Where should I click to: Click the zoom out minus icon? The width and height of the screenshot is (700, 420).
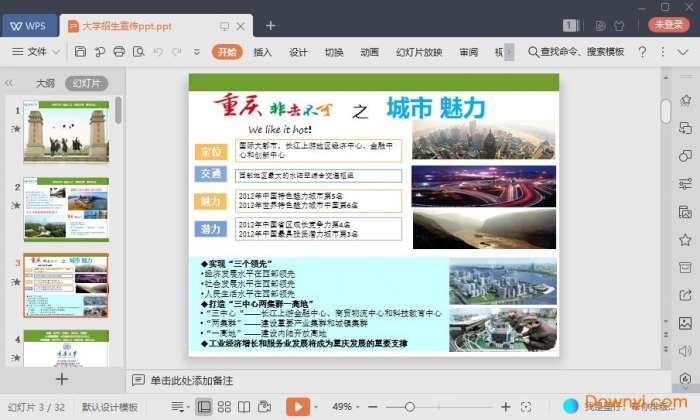[373, 407]
